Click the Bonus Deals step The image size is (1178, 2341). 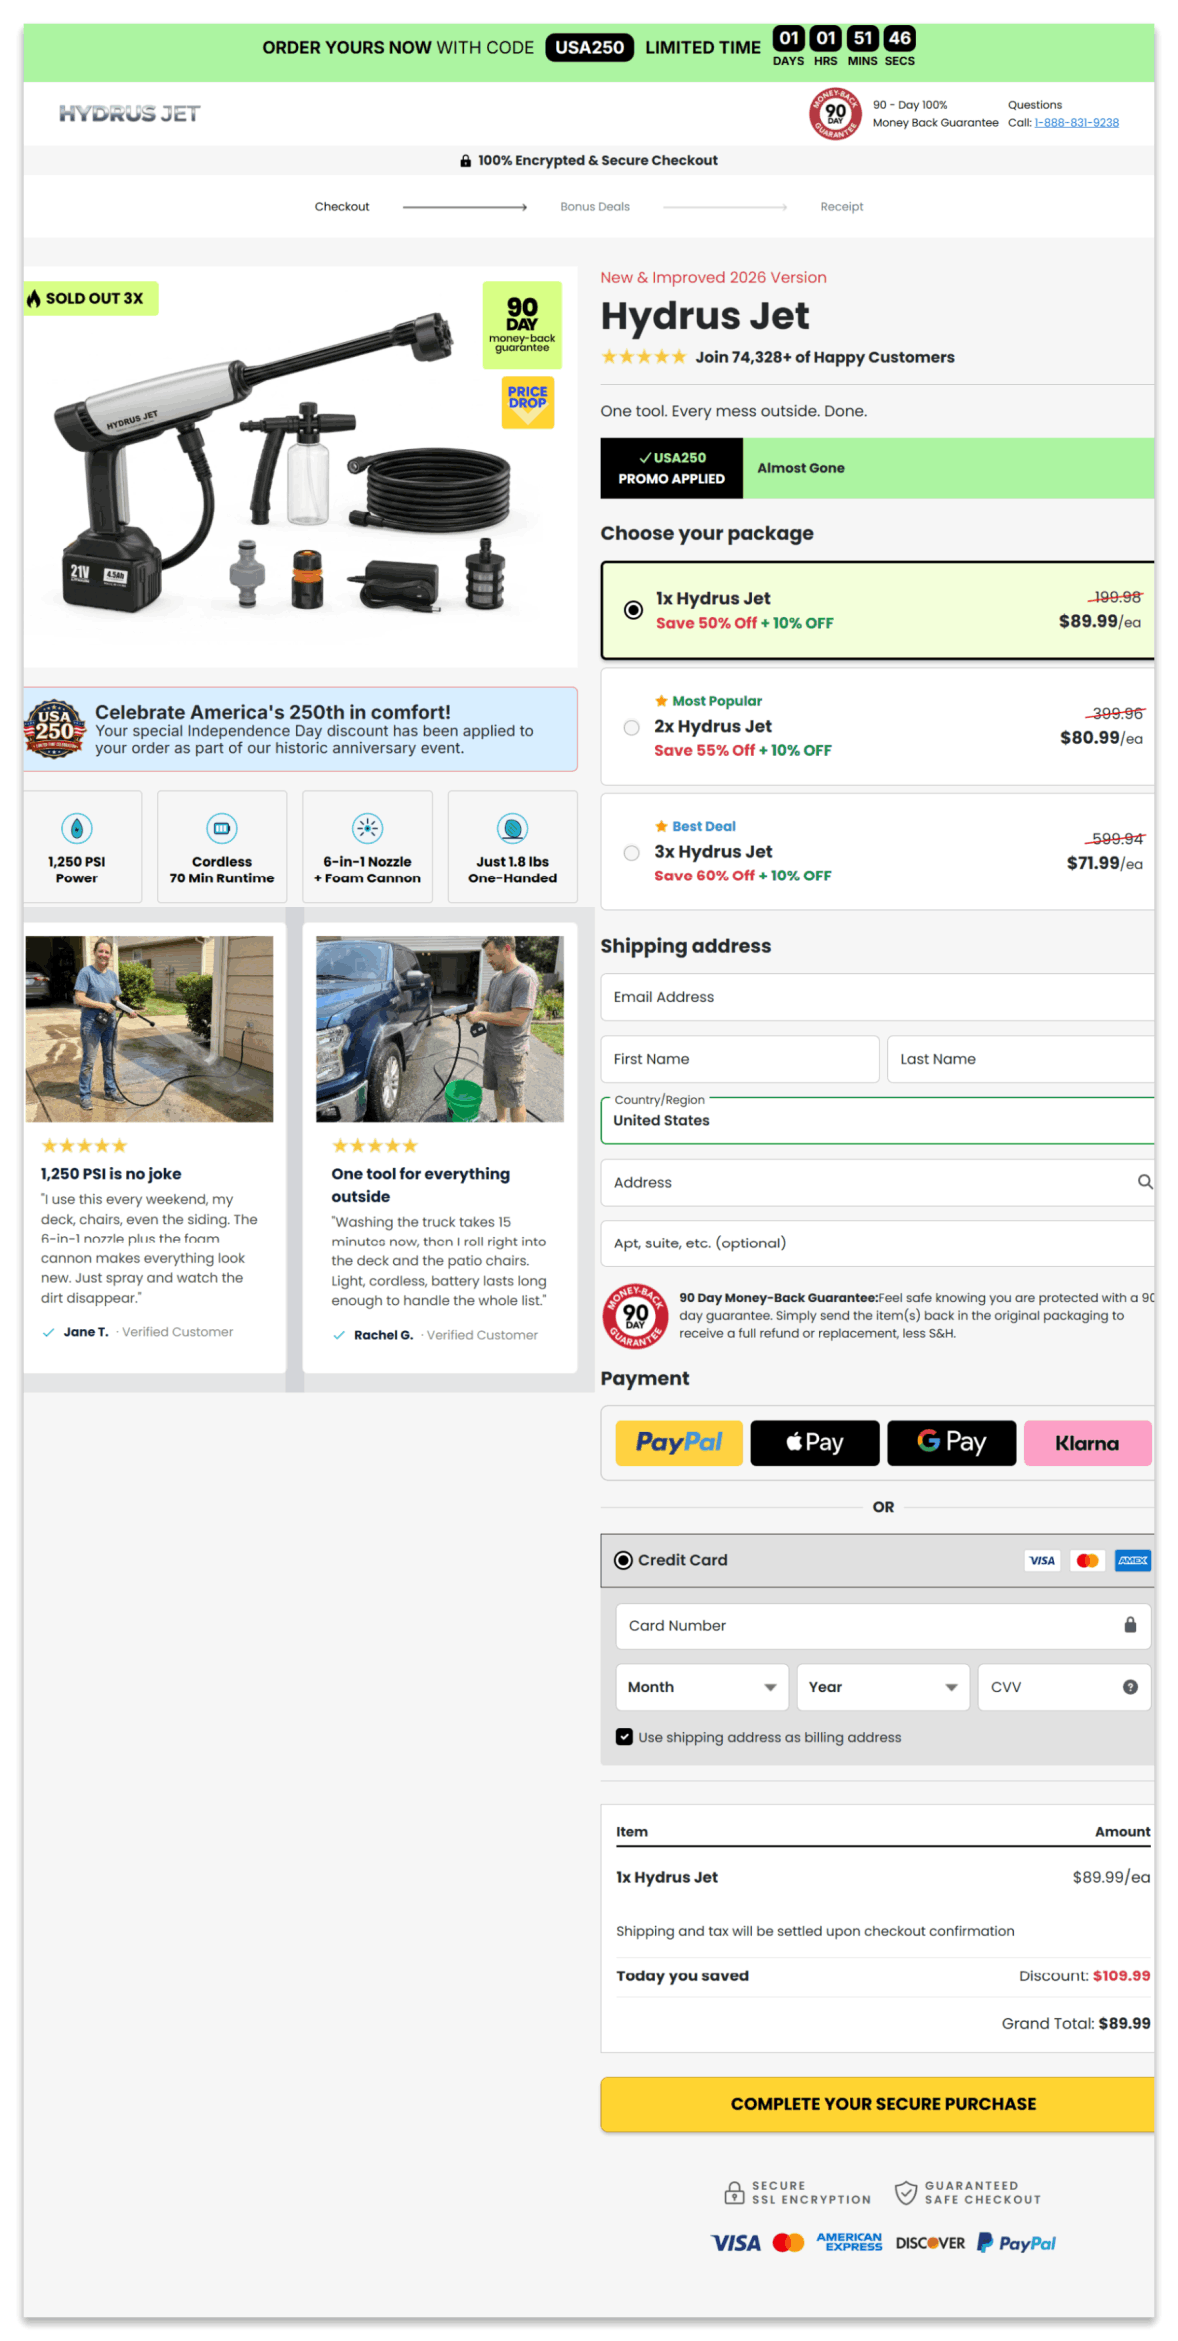[595, 207]
